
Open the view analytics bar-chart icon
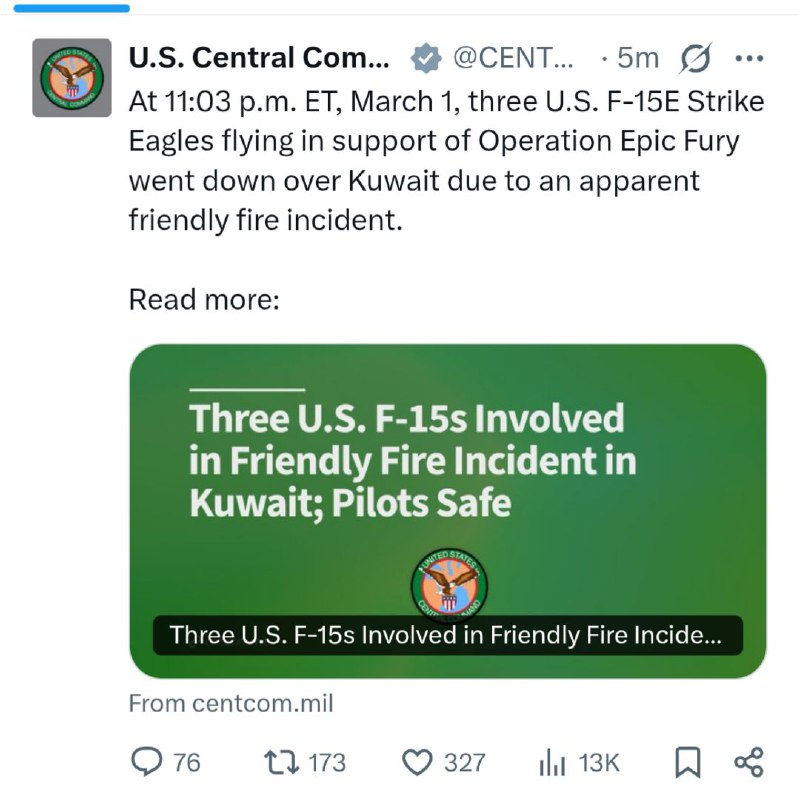click(553, 763)
